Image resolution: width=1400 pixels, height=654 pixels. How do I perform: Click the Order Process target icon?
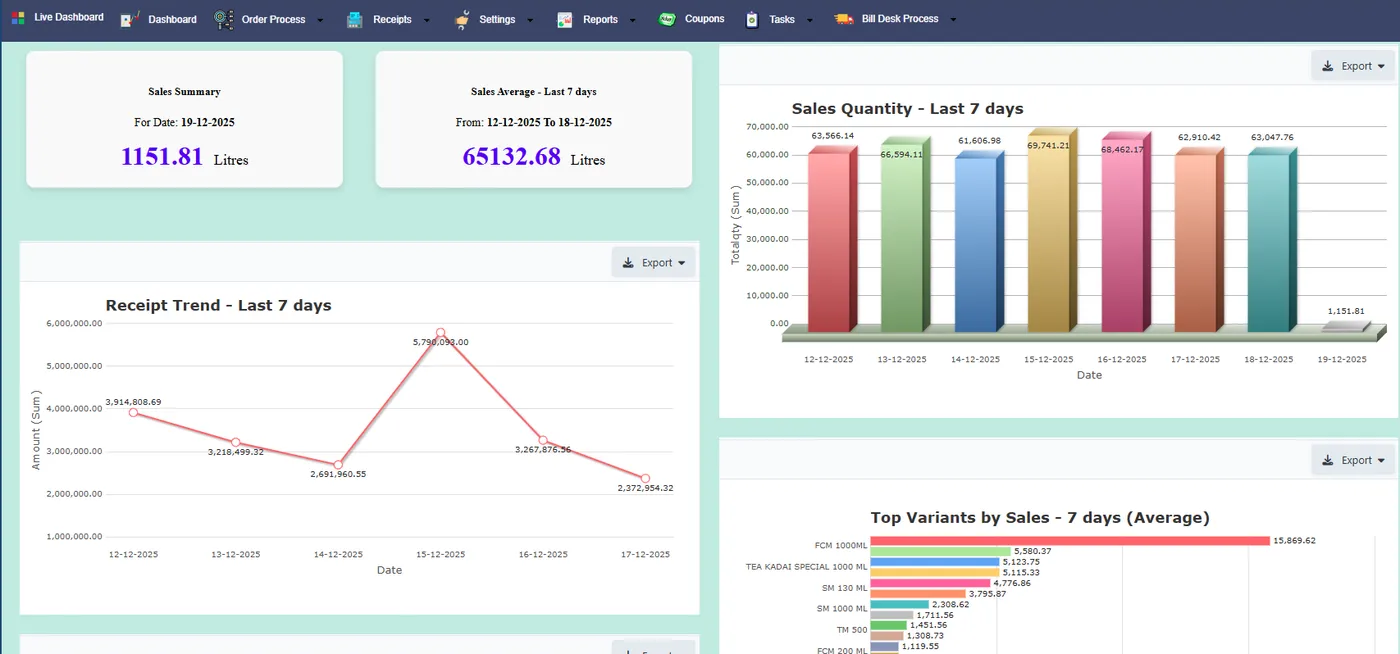[x=223, y=19]
